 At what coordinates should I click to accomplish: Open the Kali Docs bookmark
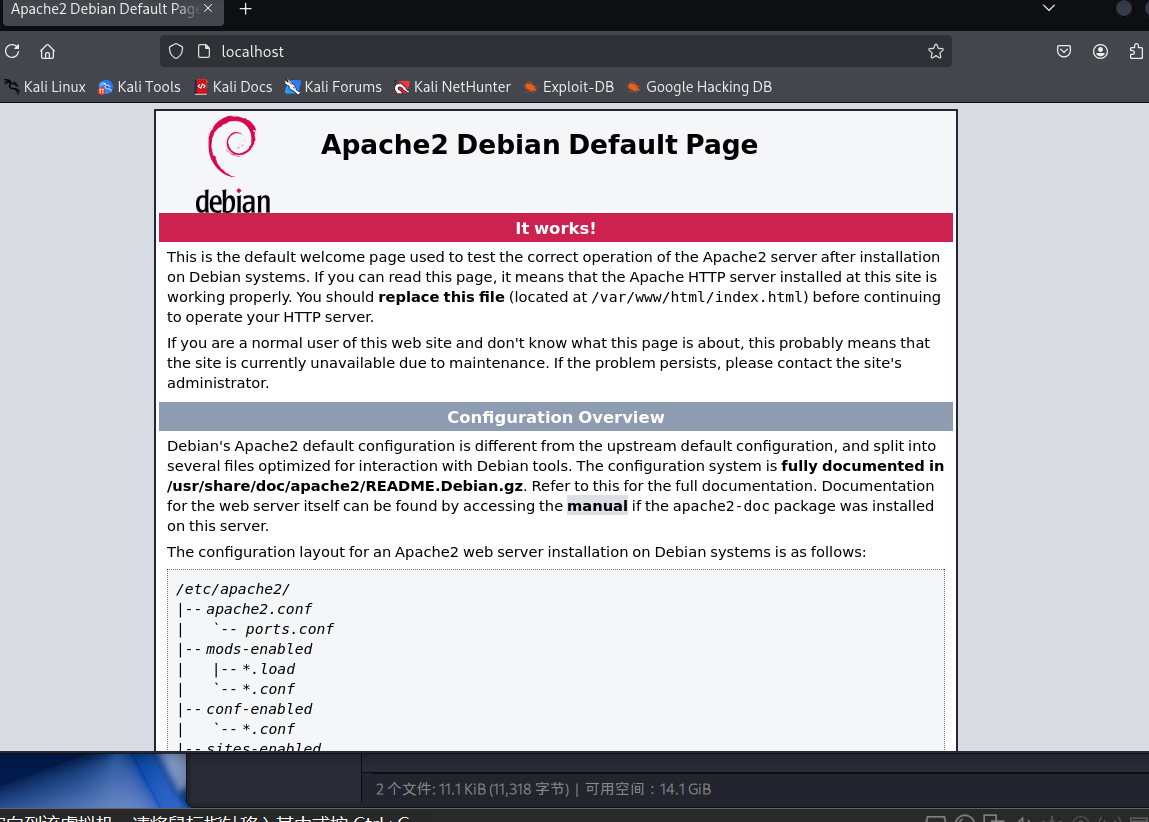234,86
